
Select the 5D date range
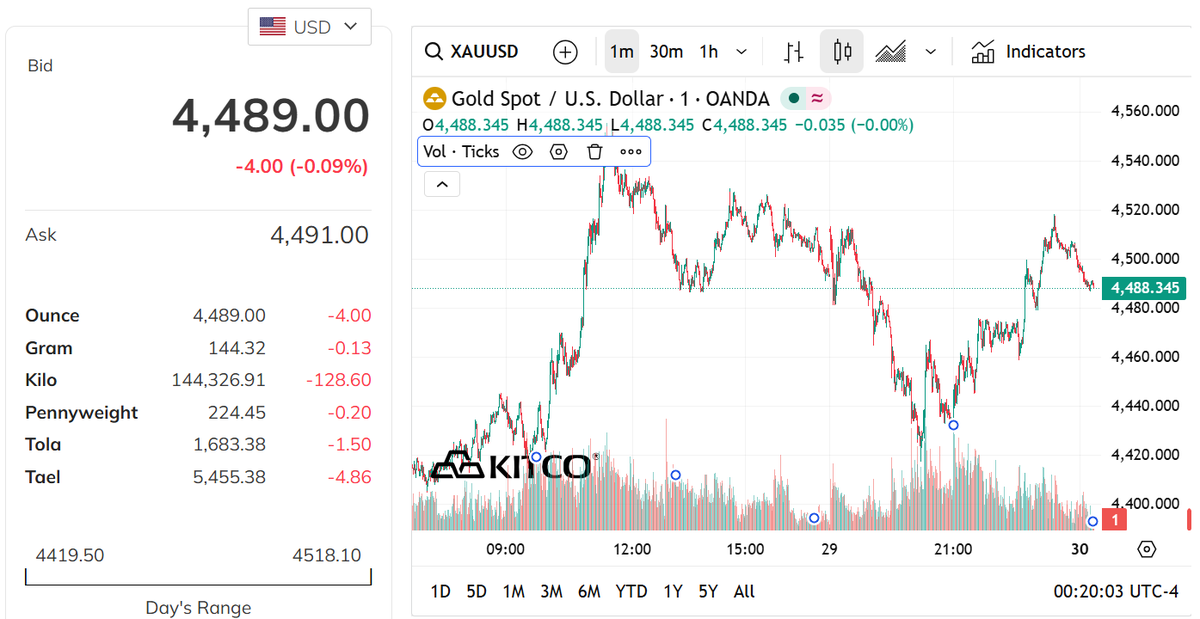tap(476, 591)
